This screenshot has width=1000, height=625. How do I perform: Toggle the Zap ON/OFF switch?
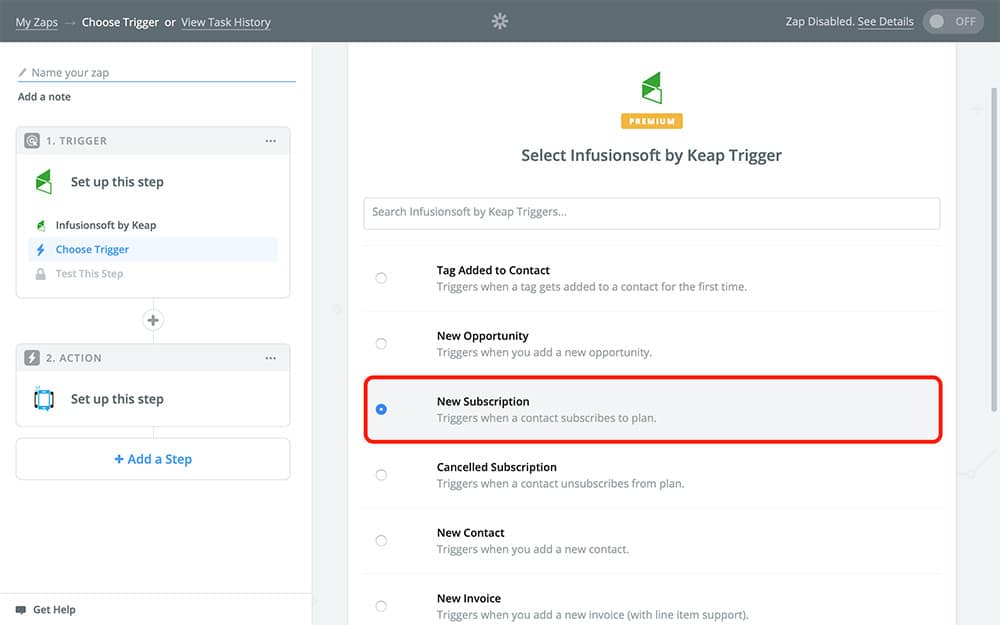[953, 21]
